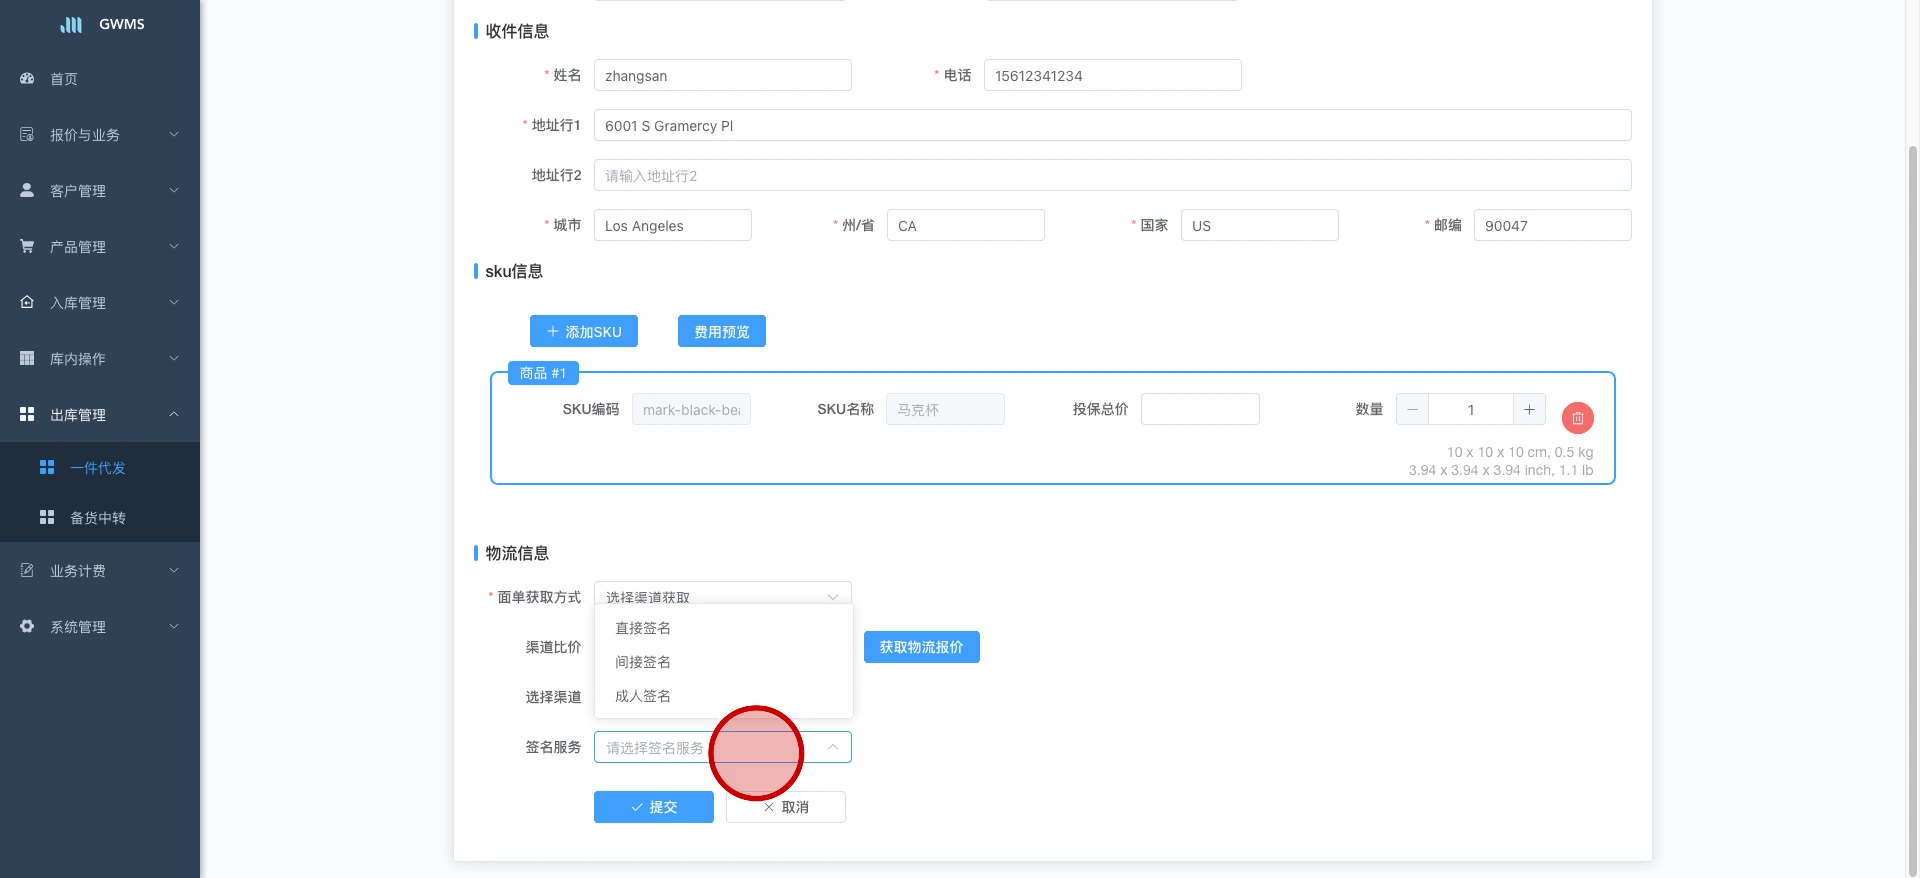Image resolution: width=1920 pixels, height=878 pixels.
Task: Click the 客户管理 person icon
Action: (27, 190)
